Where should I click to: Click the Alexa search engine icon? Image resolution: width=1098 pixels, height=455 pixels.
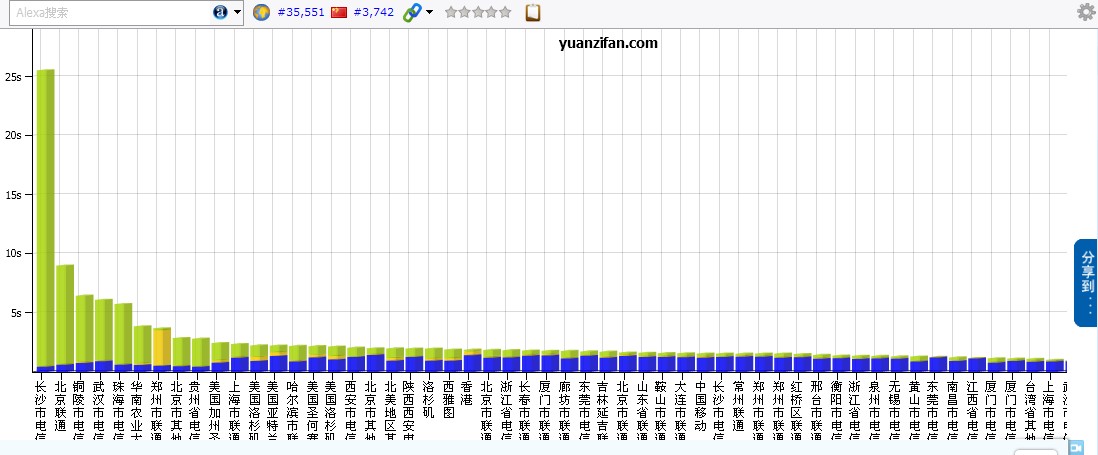[x=220, y=12]
